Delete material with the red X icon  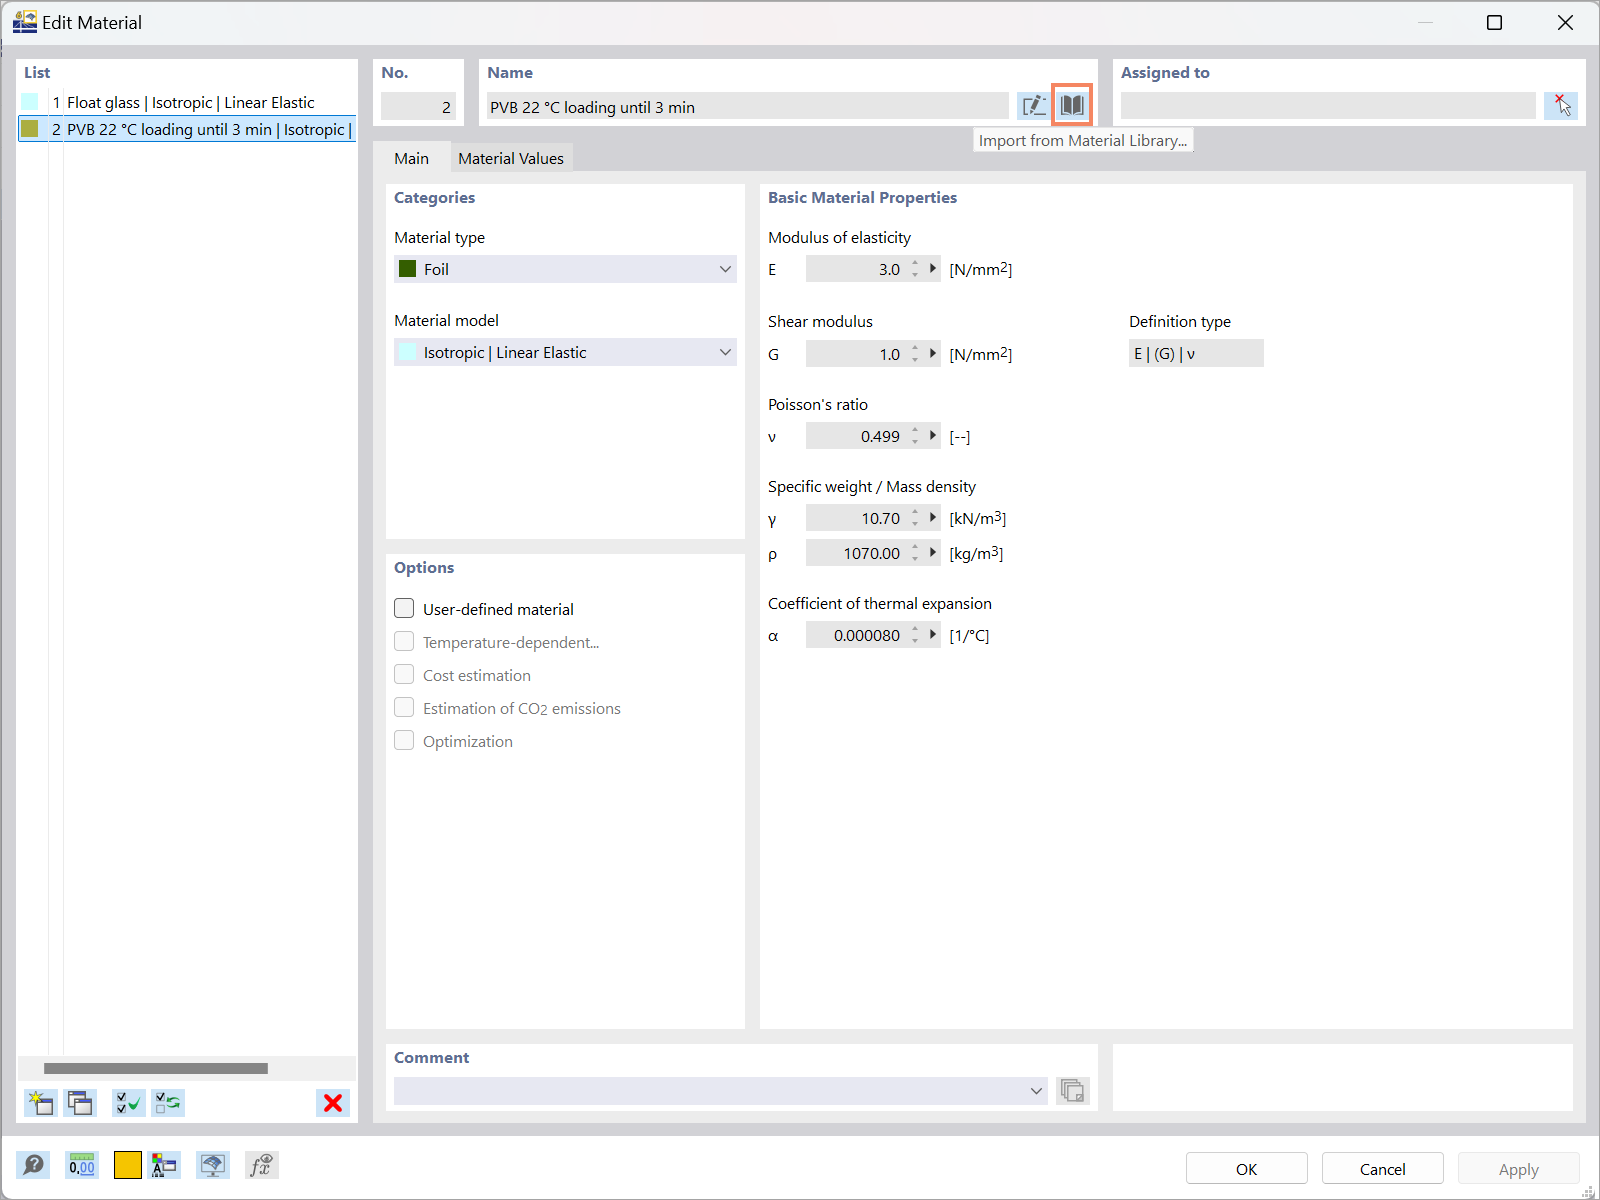pyautogui.click(x=332, y=1103)
